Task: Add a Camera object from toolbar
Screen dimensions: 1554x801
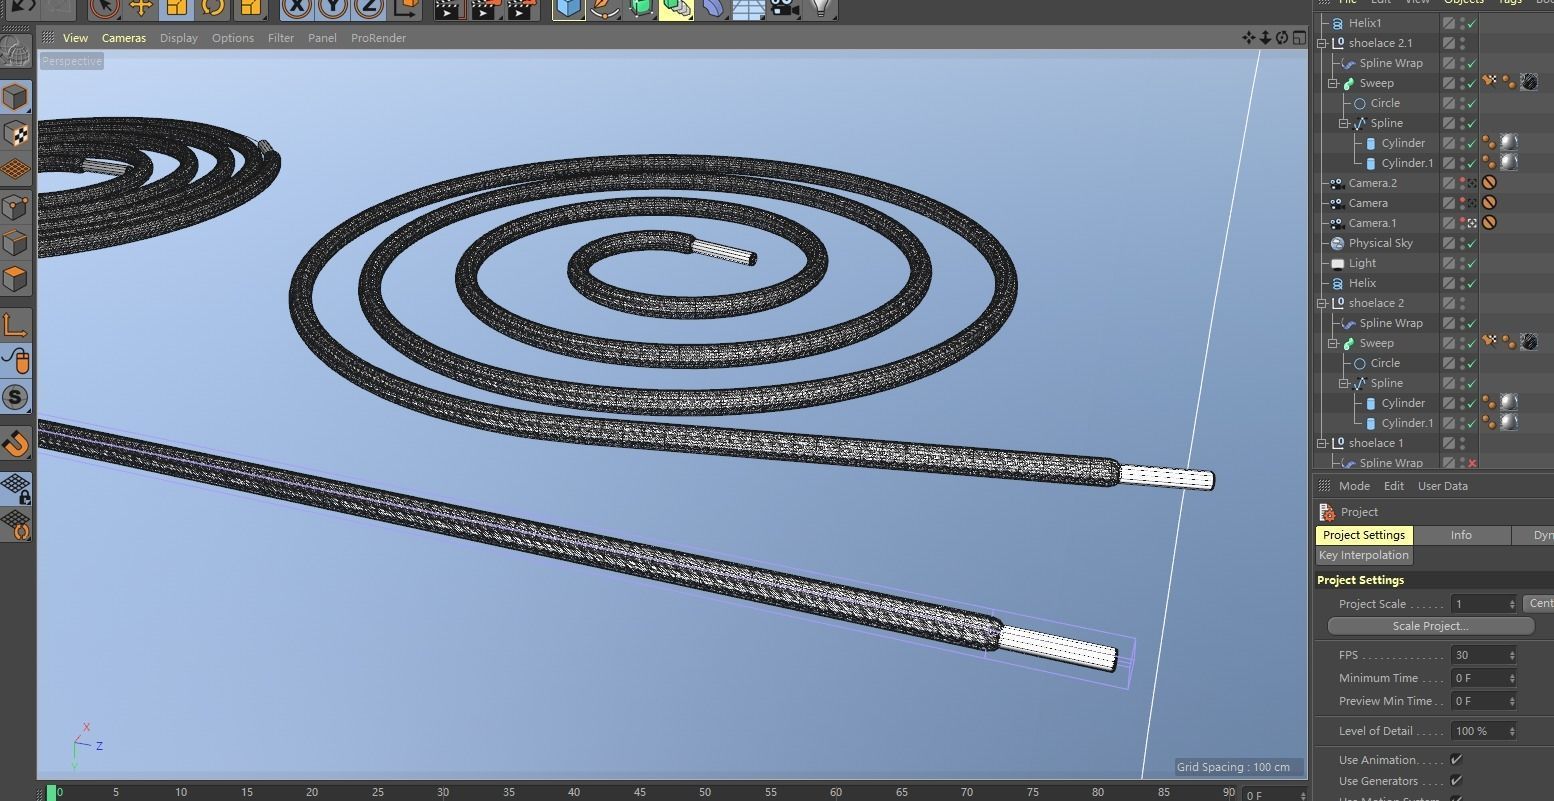Action: [x=785, y=8]
